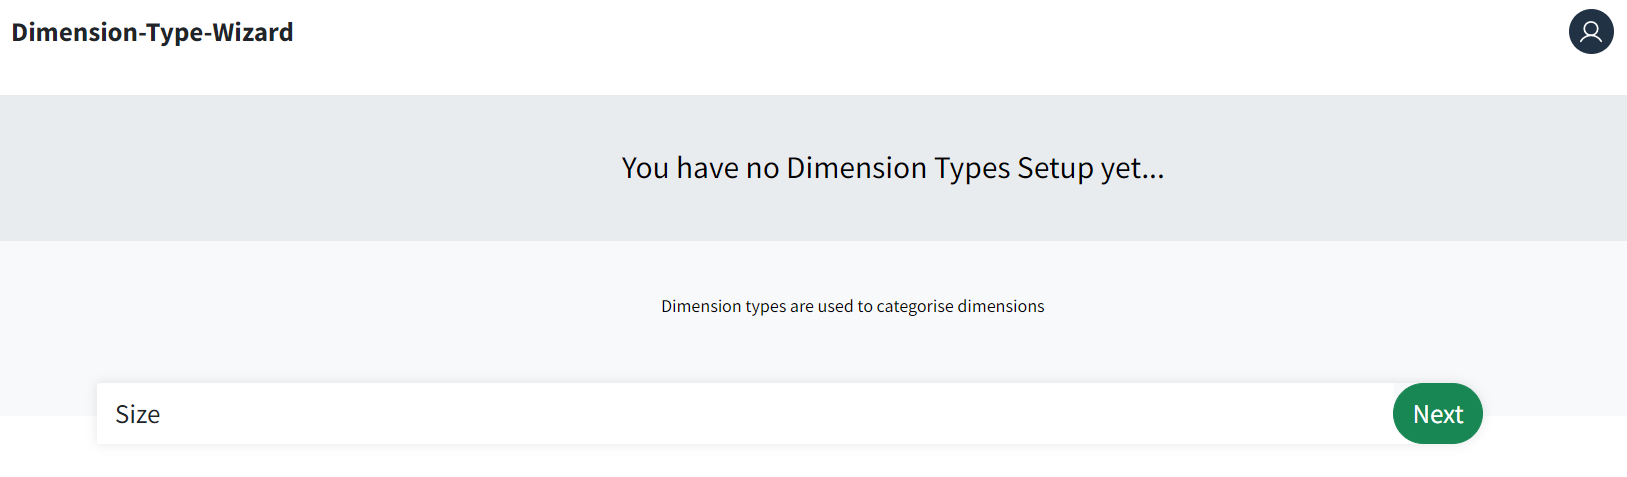This screenshot has width=1627, height=477.
Task: Select the 'You have no Dimension Types Setup yet' heading
Action: point(893,168)
